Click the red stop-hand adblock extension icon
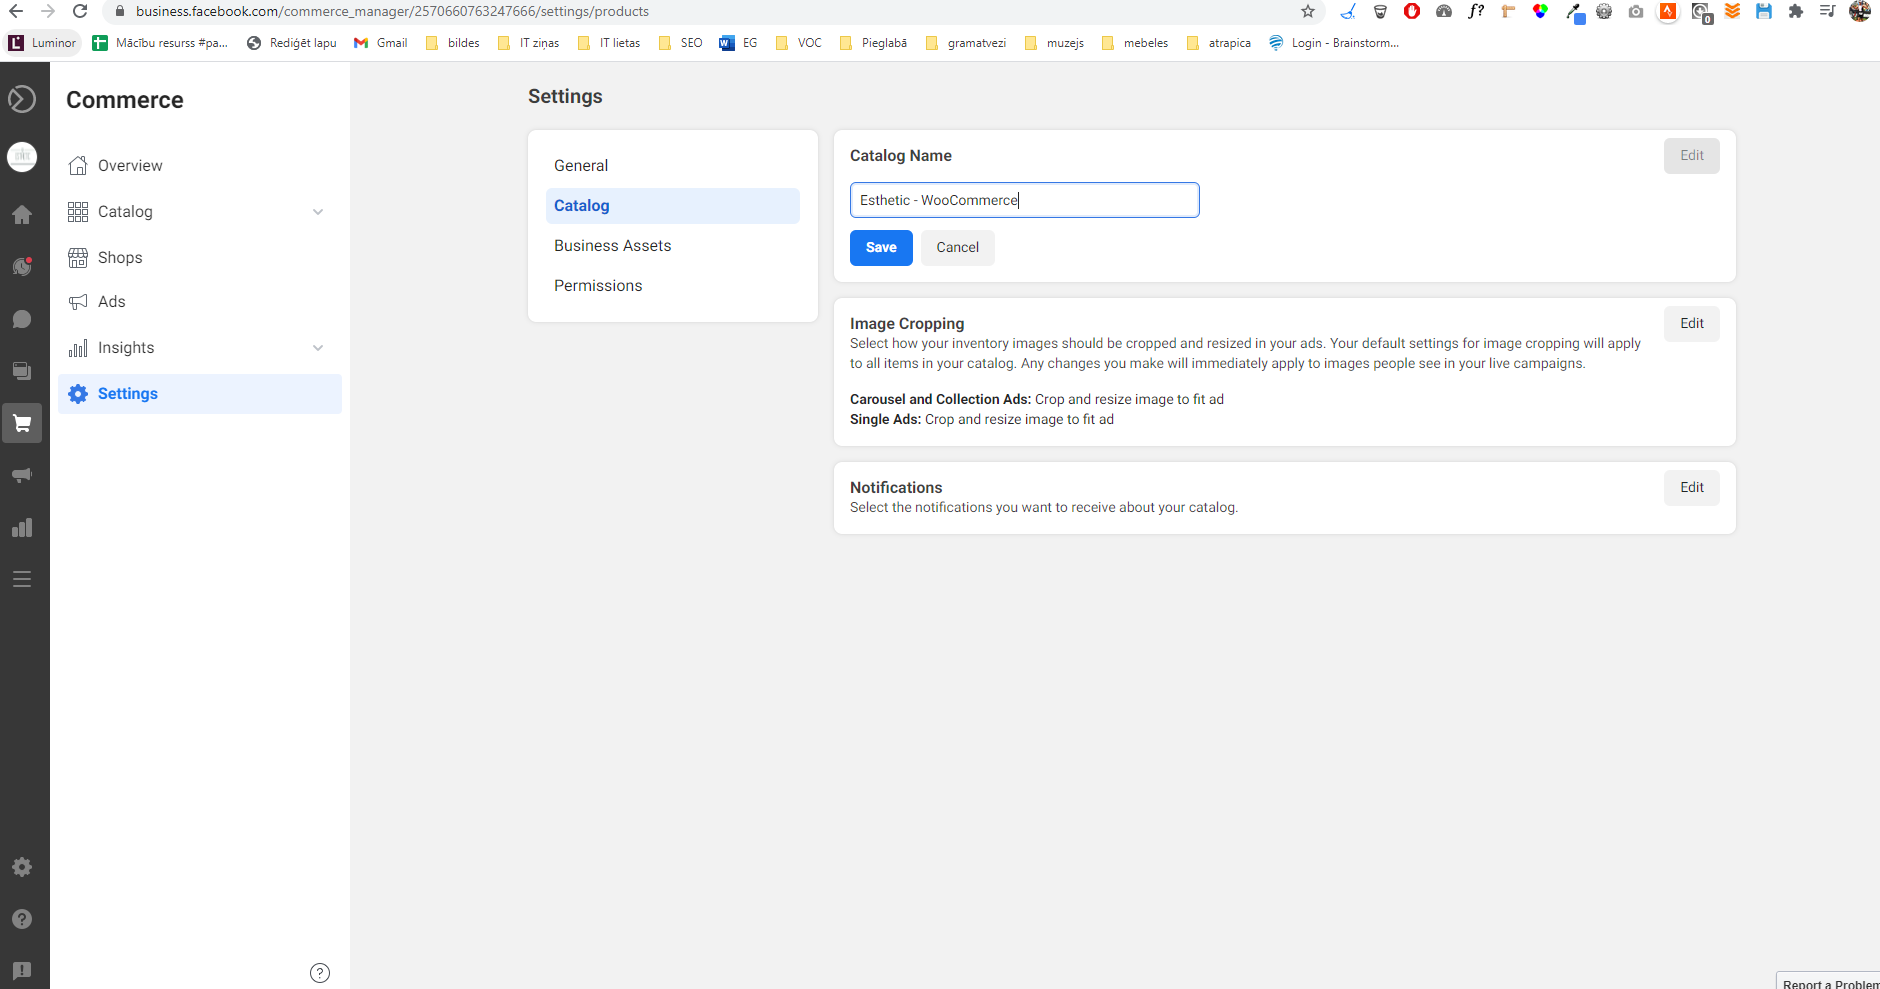 click(1412, 11)
